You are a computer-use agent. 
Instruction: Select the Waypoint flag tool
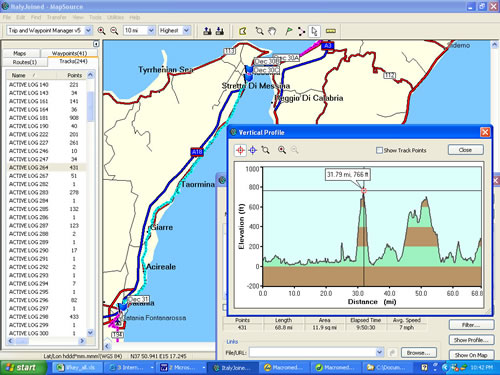(x=289, y=31)
